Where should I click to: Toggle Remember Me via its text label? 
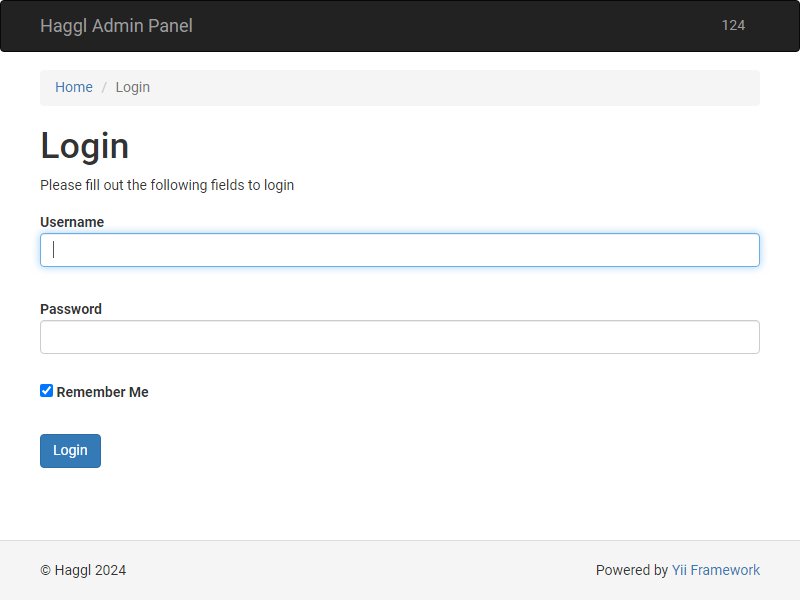(x=103, y=392)
